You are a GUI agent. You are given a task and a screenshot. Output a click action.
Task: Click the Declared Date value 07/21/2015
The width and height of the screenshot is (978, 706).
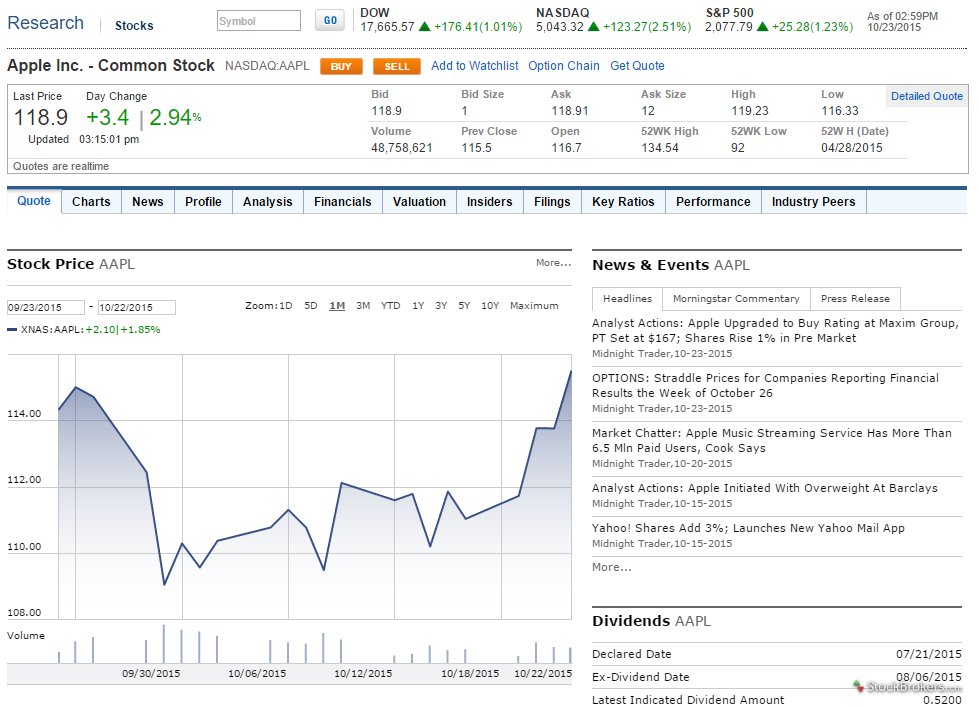pyautogui.click(x=929, y=654)
